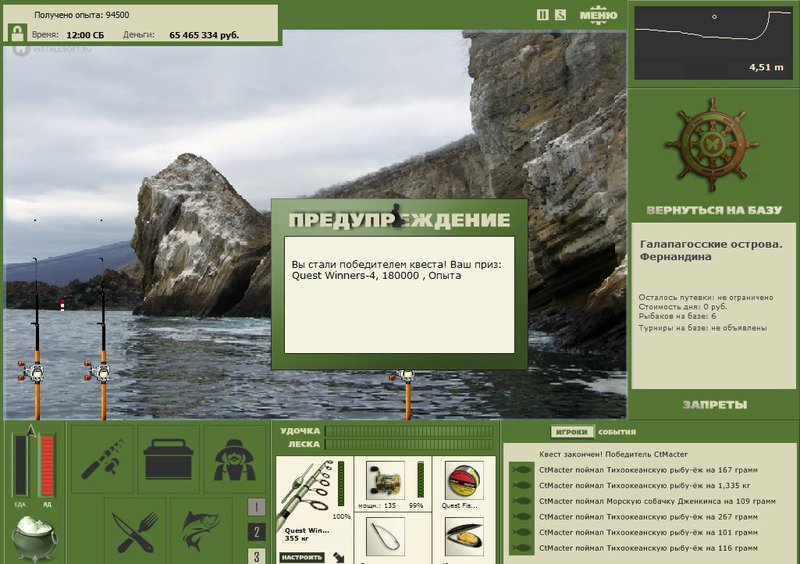
Task: Click the НАСТРОИТЬ button
Action: click(x=302, y=557)
